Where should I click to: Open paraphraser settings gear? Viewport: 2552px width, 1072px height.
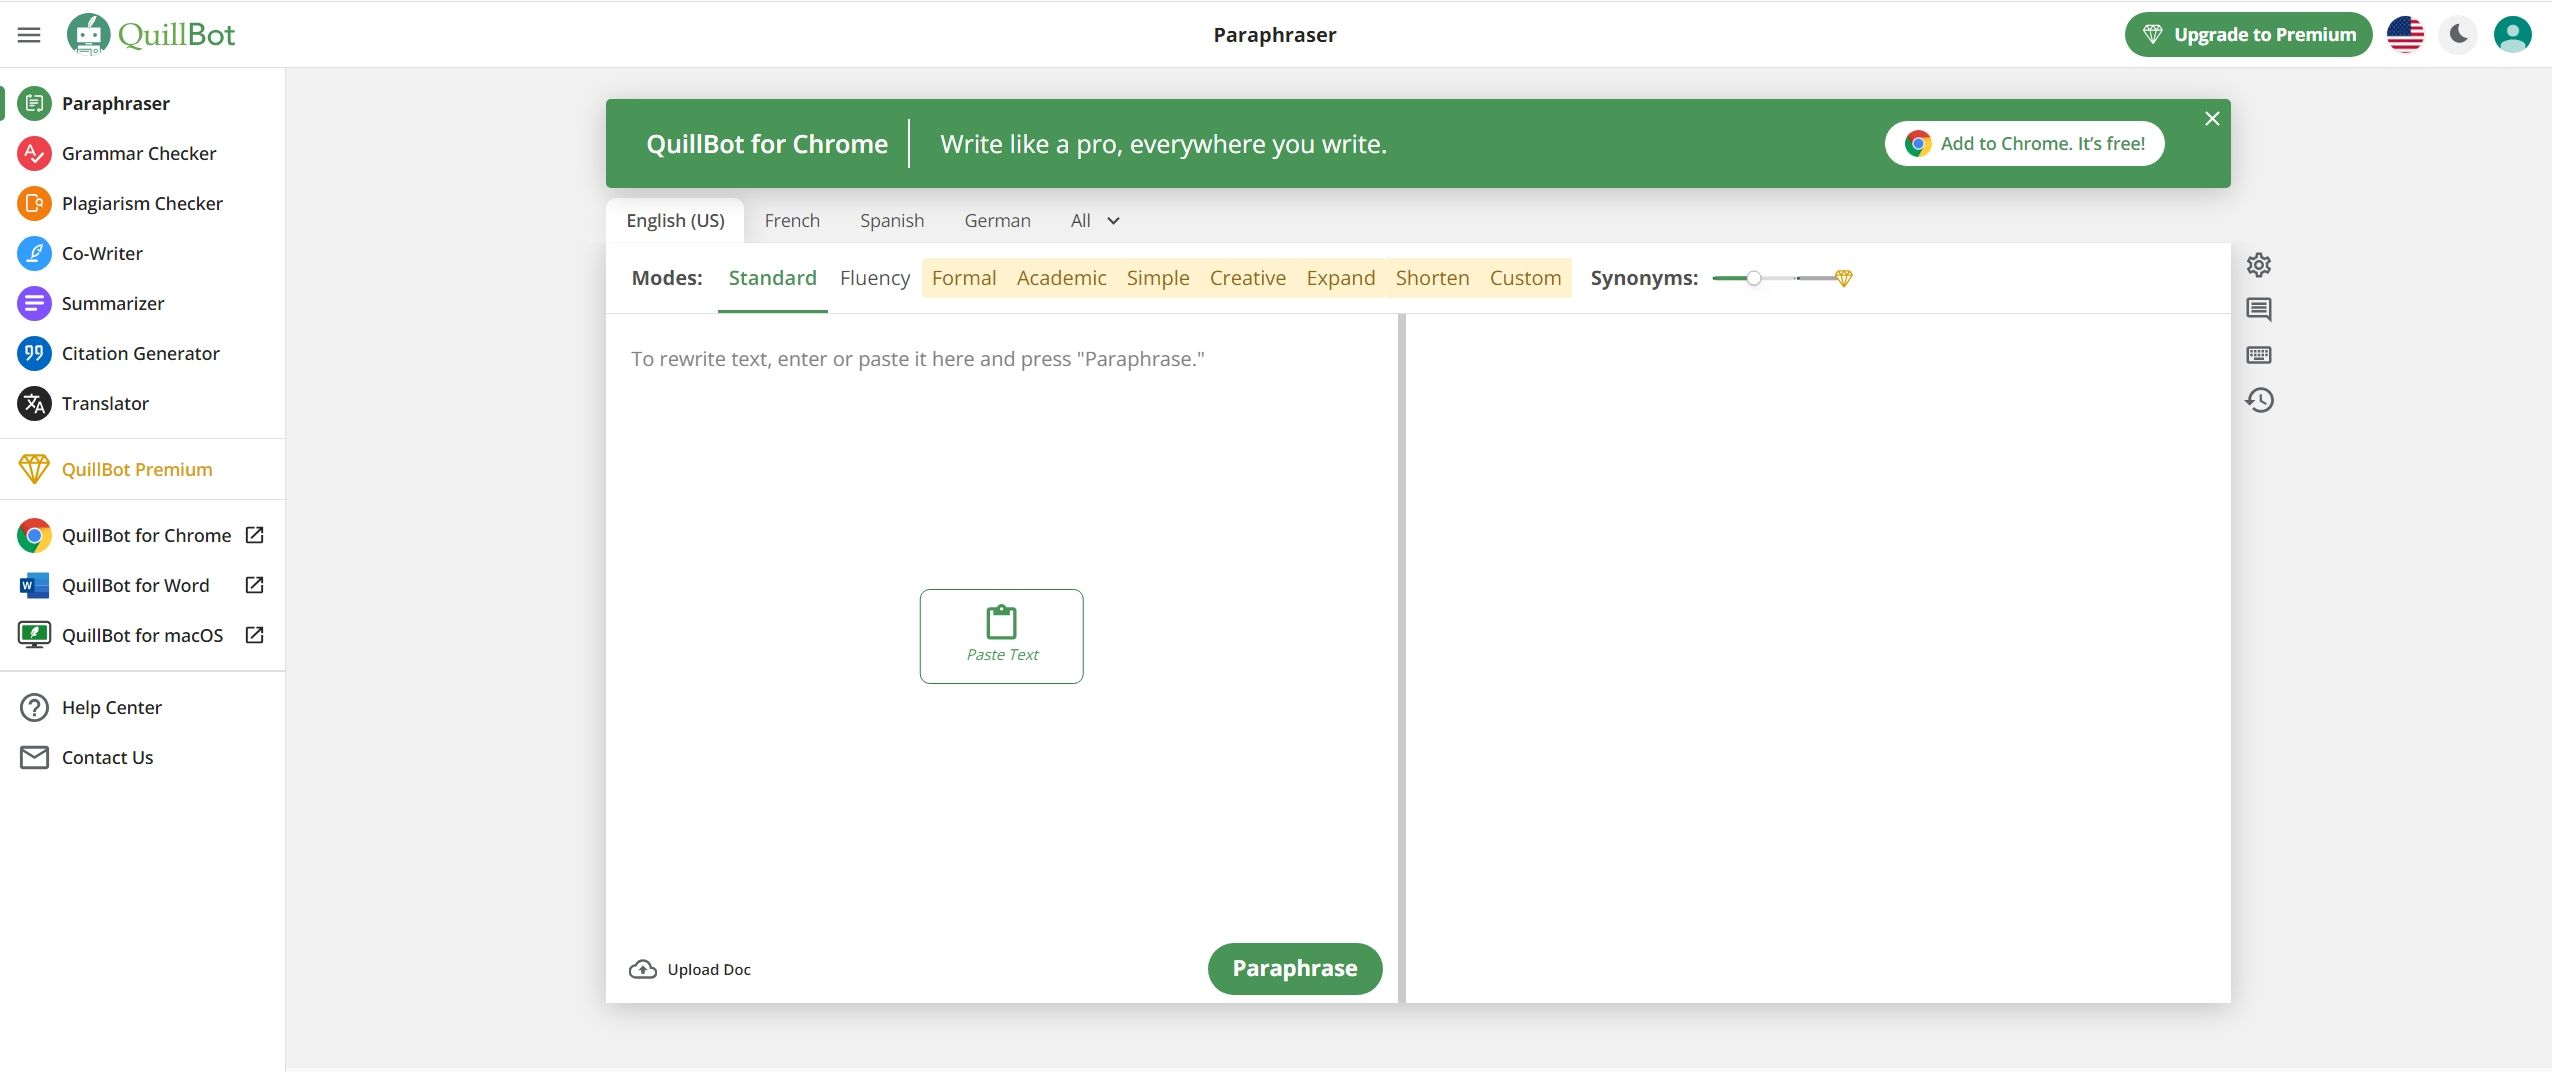[2259, 265]
